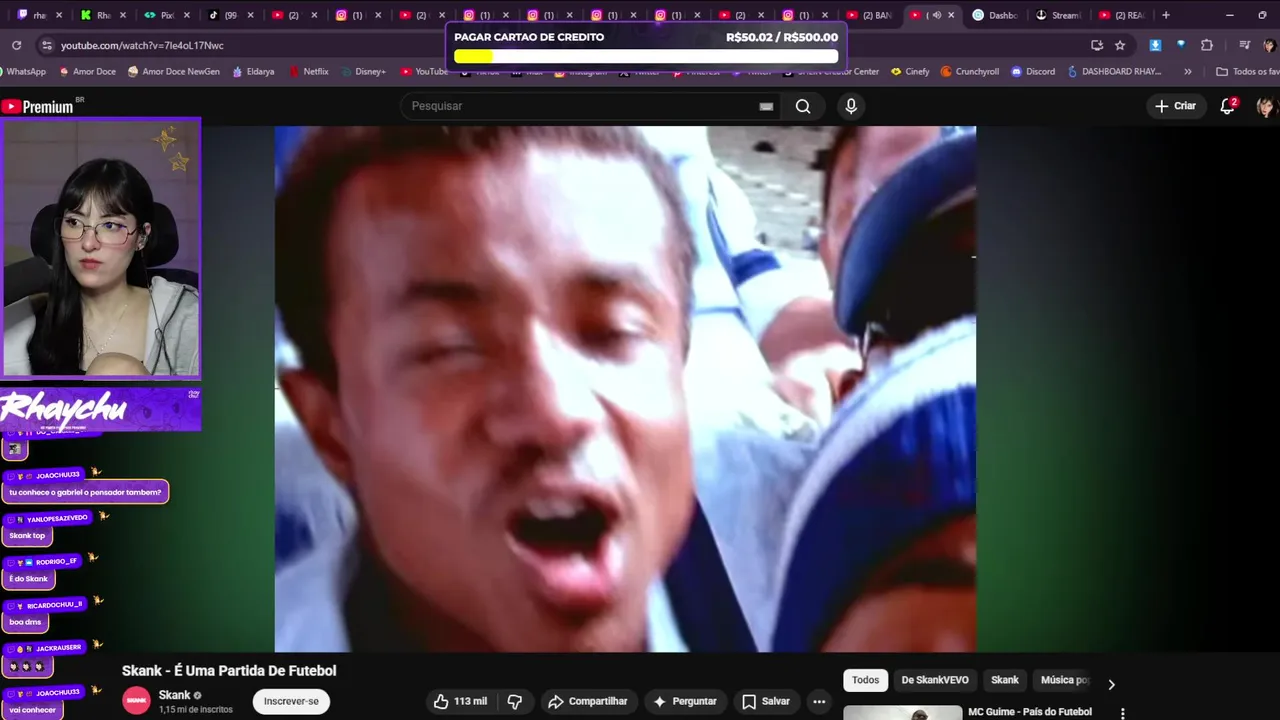Open the three-dot more actions menu
Image resolution: width=1280 pixels, height=720 pixels.
[x=819, y=701]
